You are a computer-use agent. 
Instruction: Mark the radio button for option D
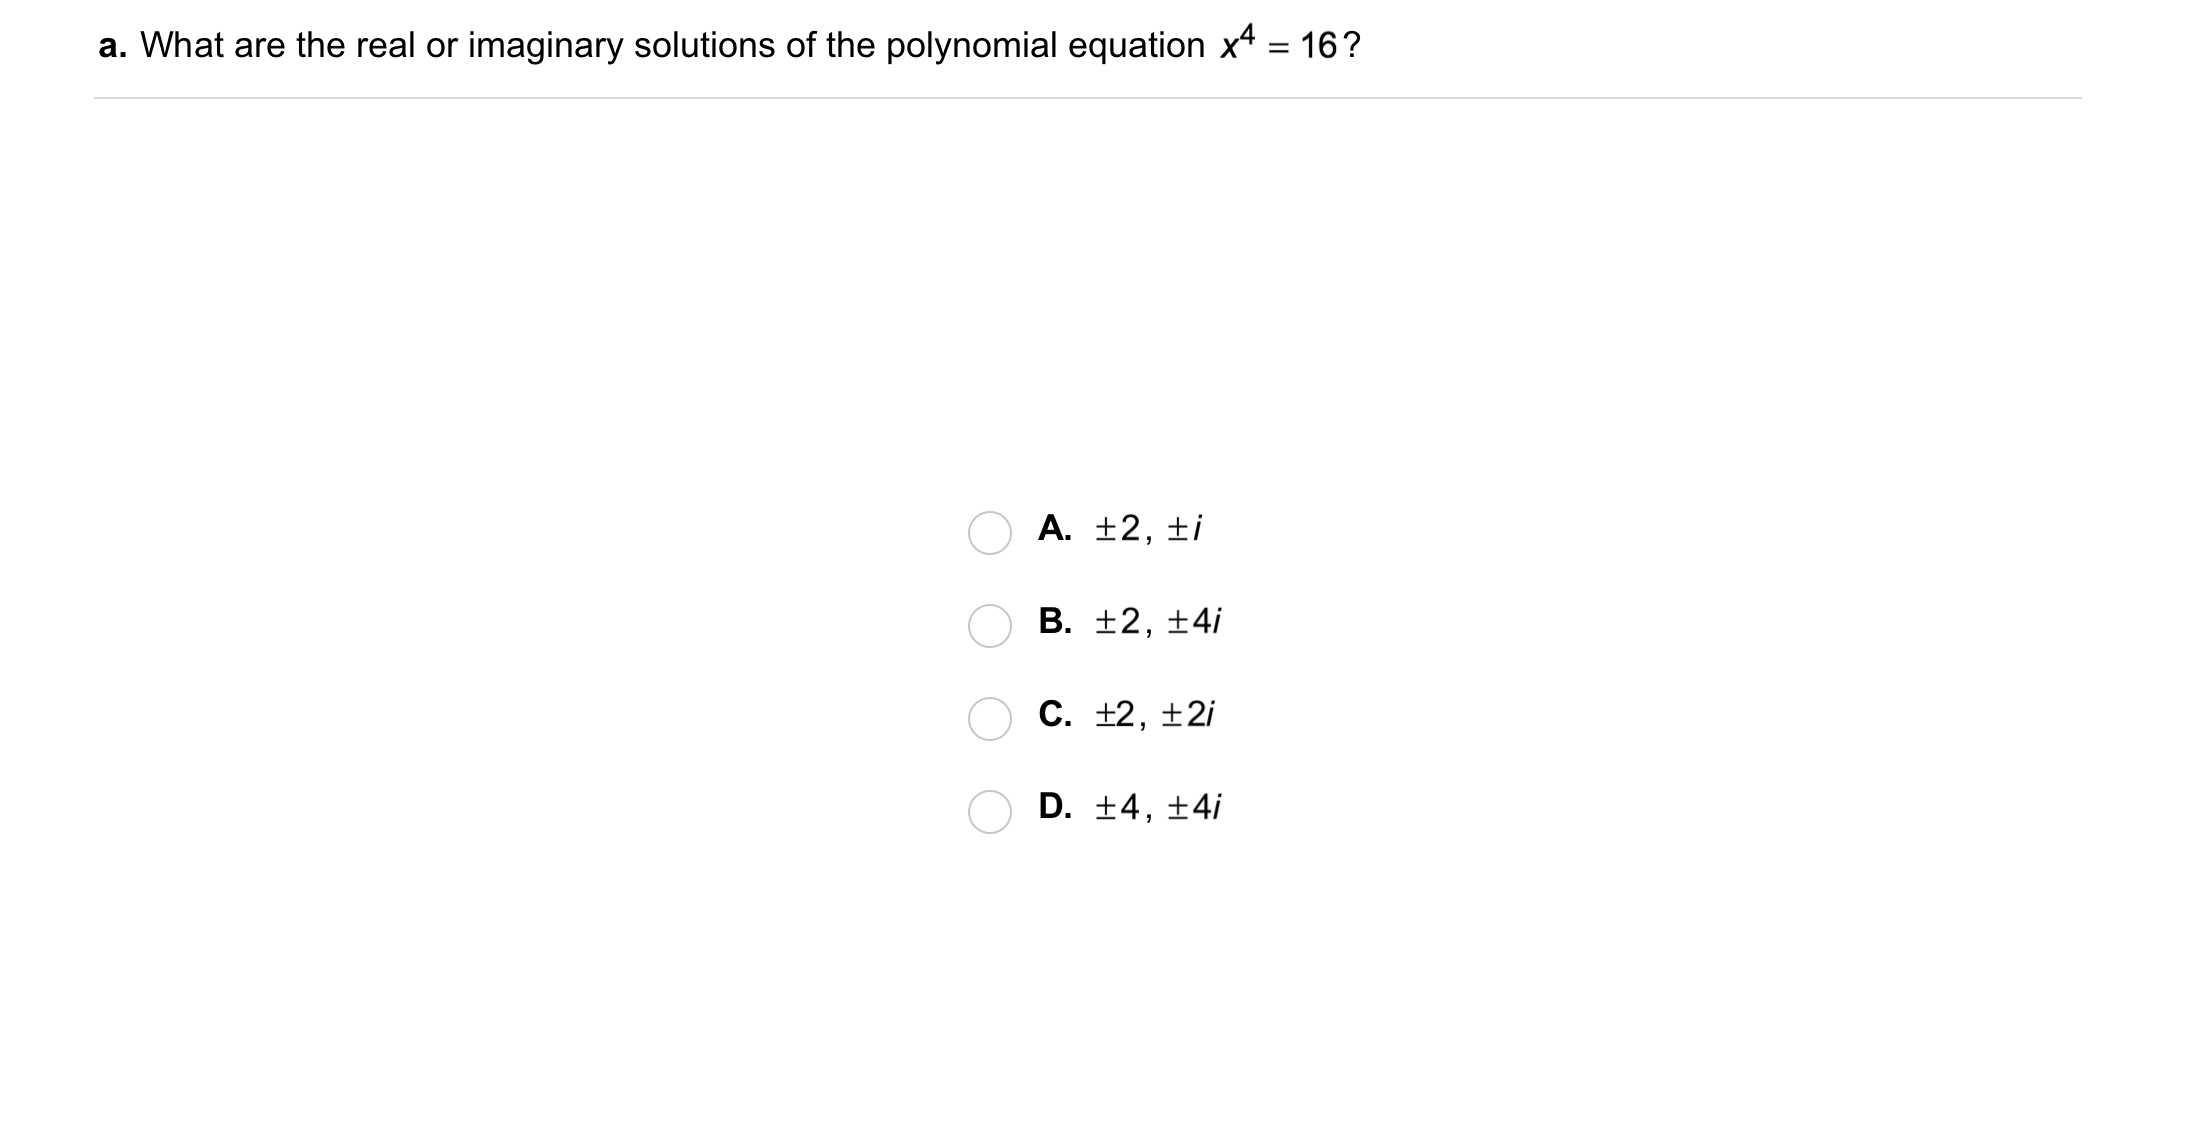(x=989, y=812)
